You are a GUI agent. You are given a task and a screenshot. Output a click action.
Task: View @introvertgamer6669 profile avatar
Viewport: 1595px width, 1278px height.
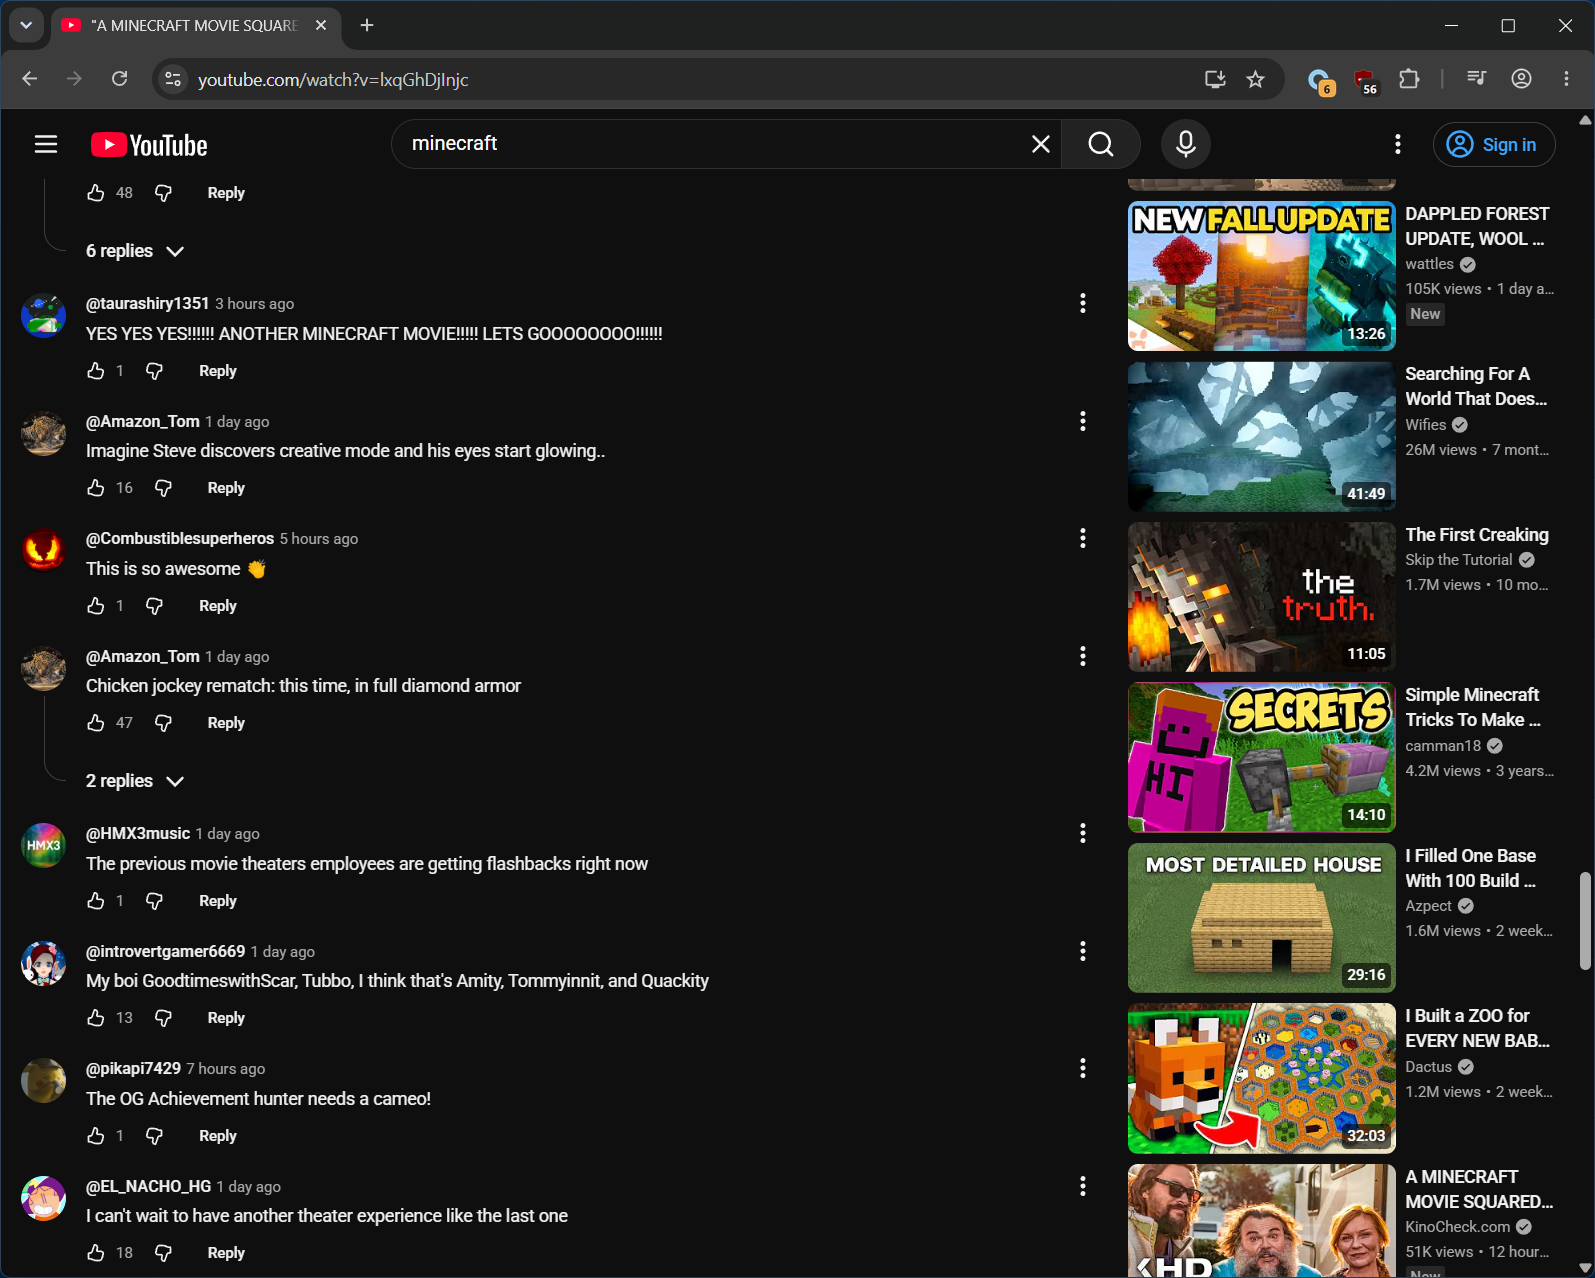44,964
